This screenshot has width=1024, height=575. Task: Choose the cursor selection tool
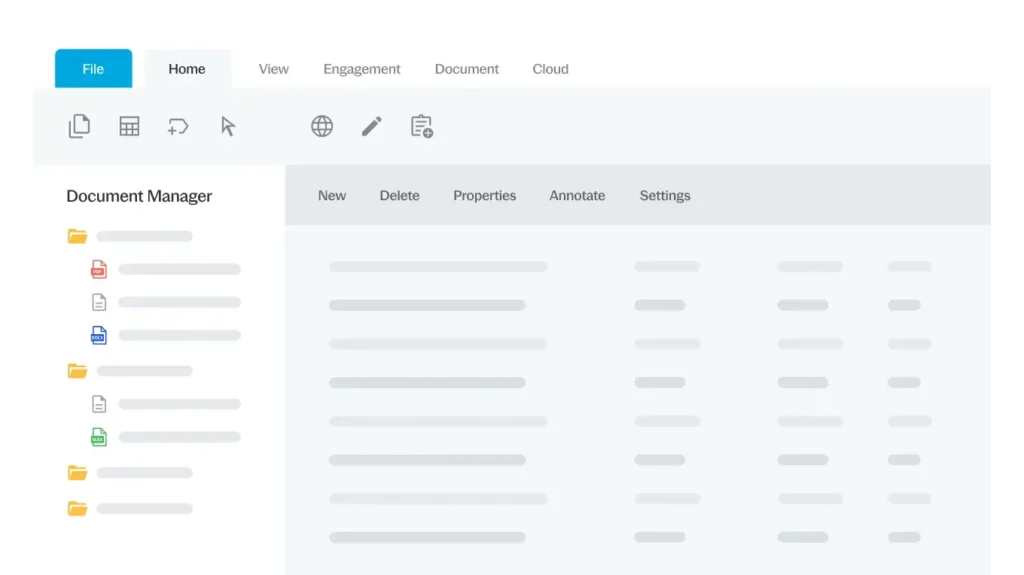(228, 126)
